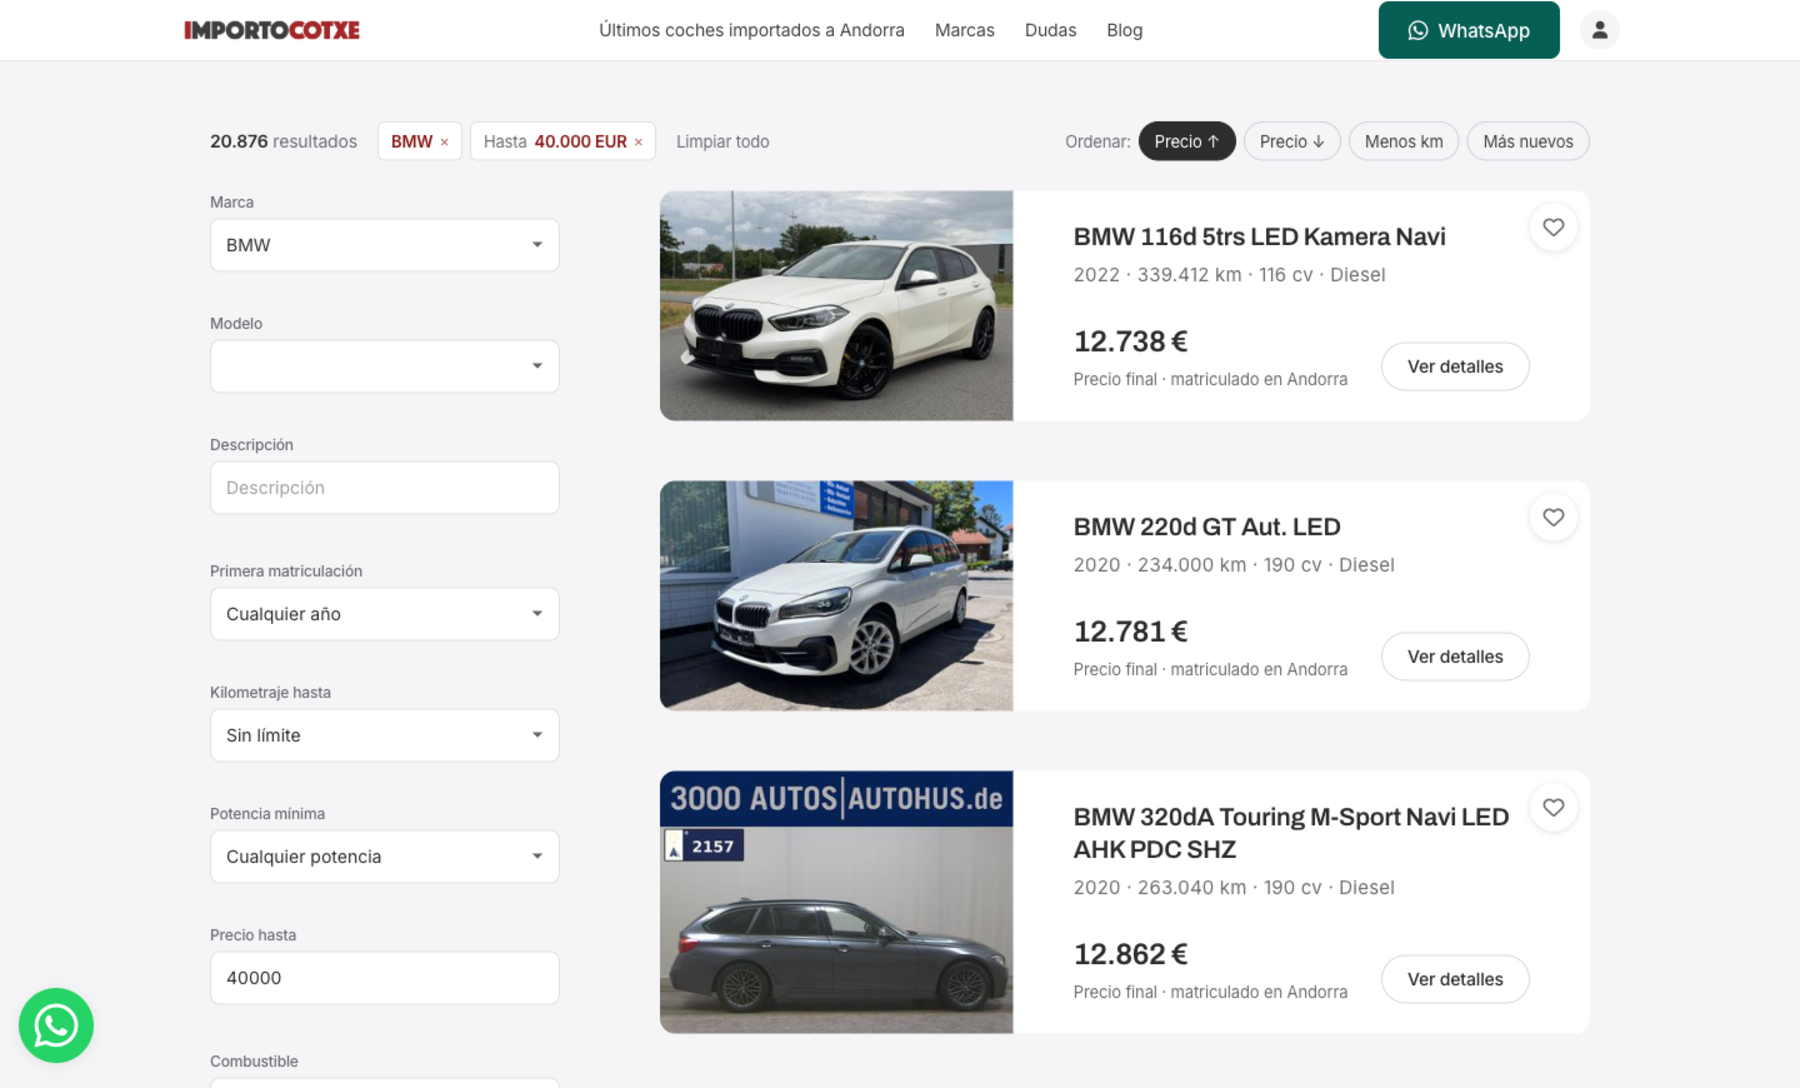
Task: Click the 12.781 € price
Action: point(1131,632)
